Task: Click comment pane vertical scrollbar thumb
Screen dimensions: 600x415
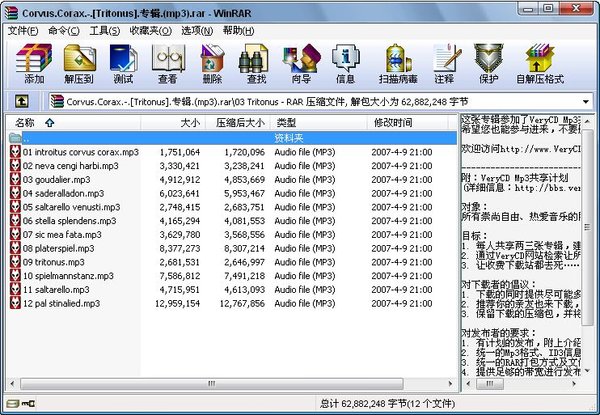Action: pyautogui.click(x=587, y=227)
